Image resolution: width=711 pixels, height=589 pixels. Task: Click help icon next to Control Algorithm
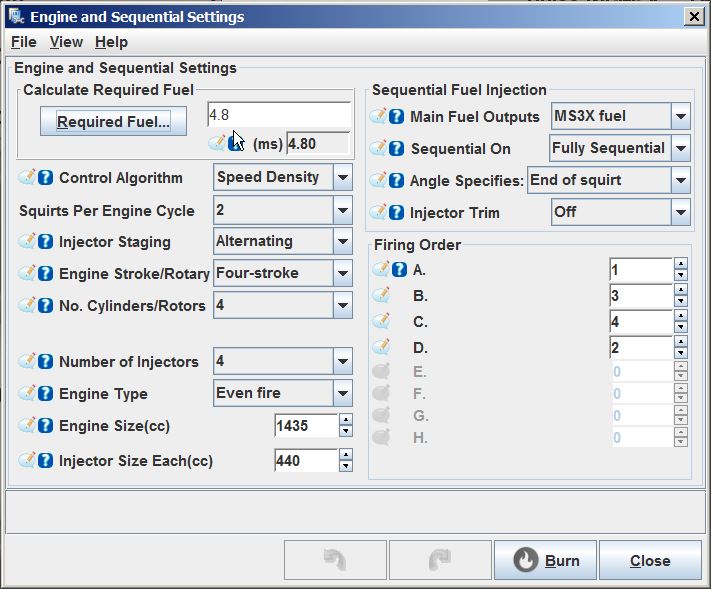45,178
